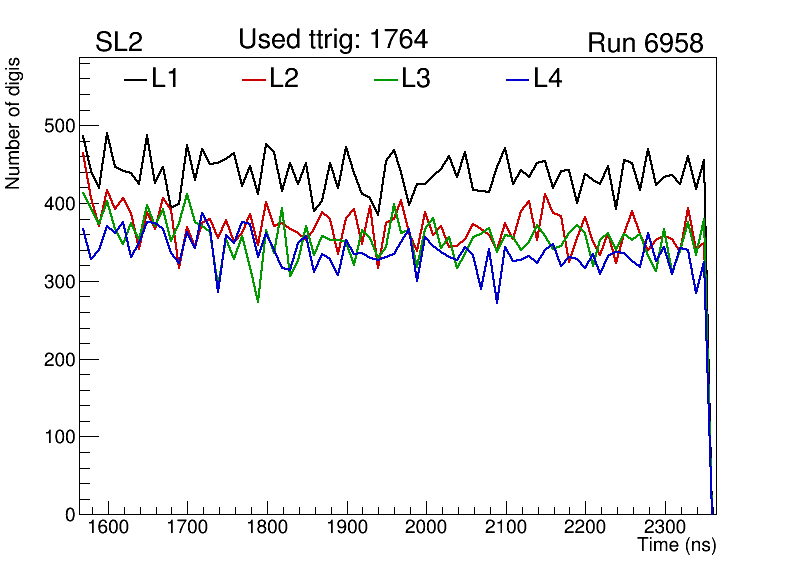Click the black L1 legend line
The height and width of the screenshot is (572, 796).
point(135,80)
